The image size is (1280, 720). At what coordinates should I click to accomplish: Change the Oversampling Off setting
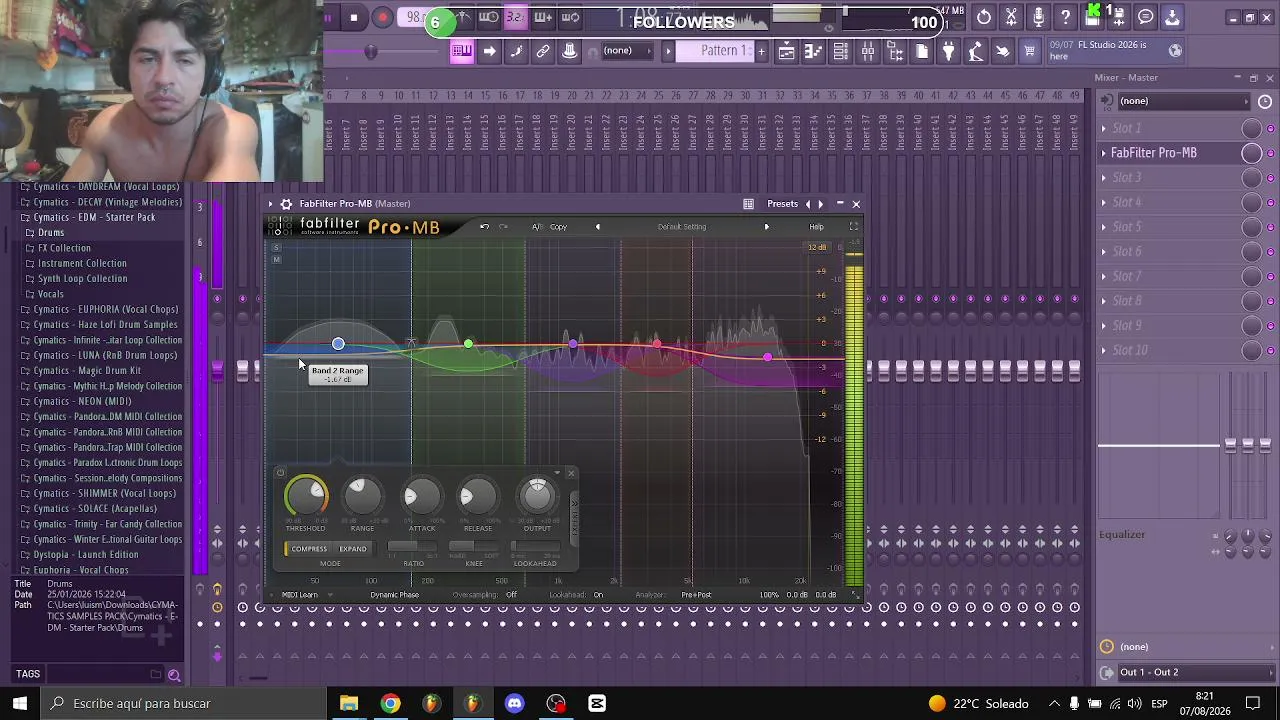coord(511,595)
